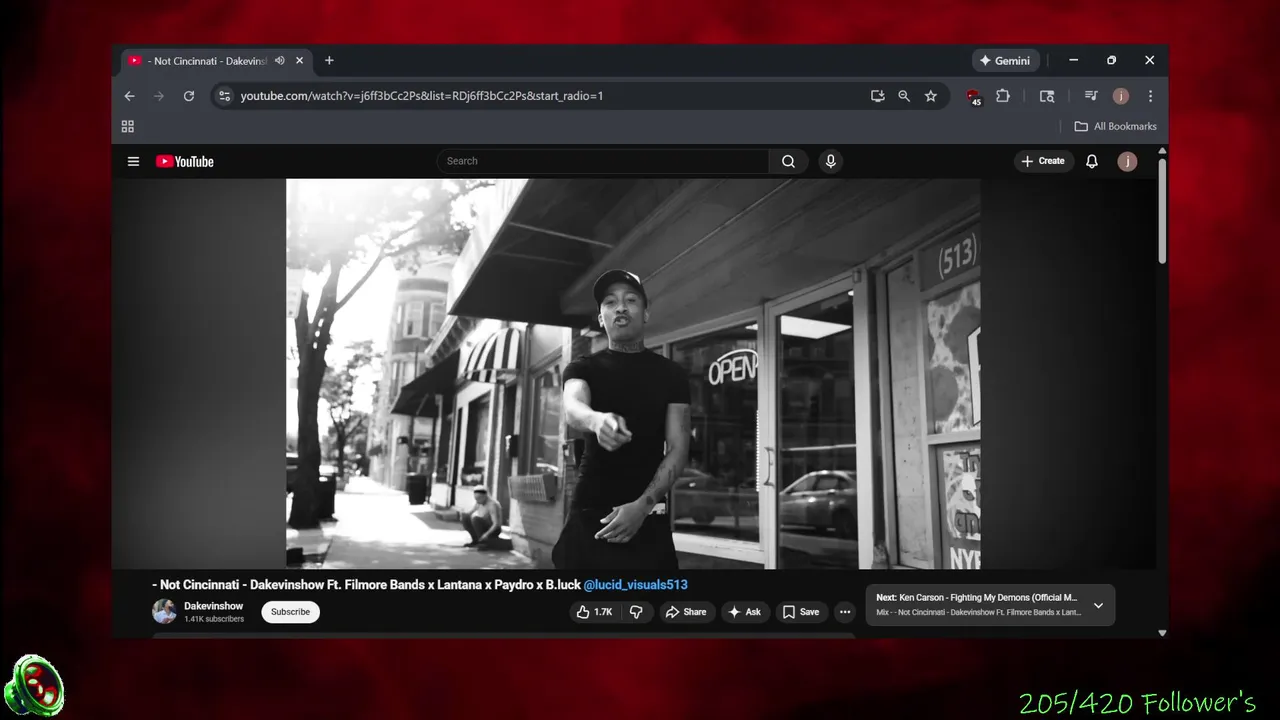Image resolution: width=1280 pixels, height=720 pixels.
Task: Expand the Next up mix panel chevron
Action: [x=1098, y=605]
